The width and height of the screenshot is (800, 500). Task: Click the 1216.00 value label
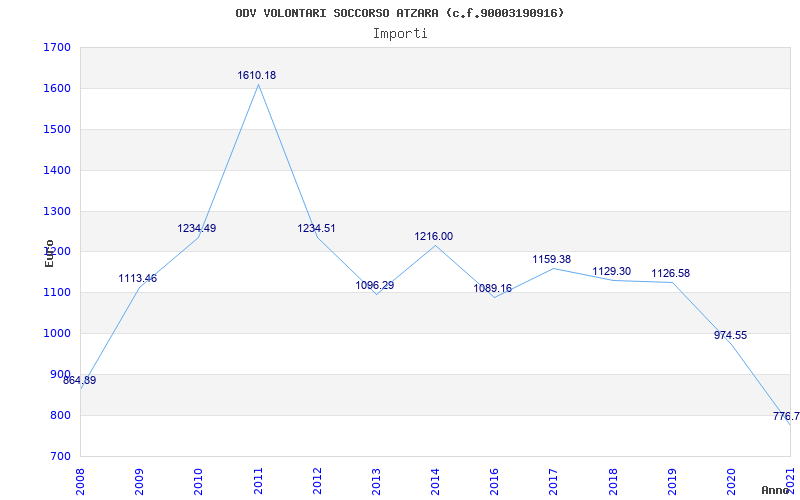click(434, 236)
